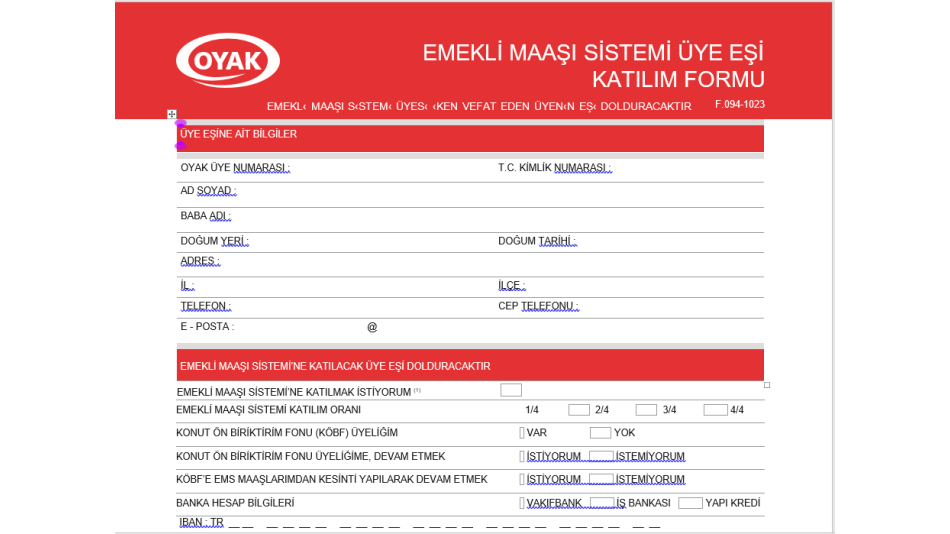Click 'EMEKLİ MAAŞI SİSTEMİ'NE KATILACAK ÜYE EŞİ DOLDURACAKTIR' heading
950x534 pixels.
(335, 366)
